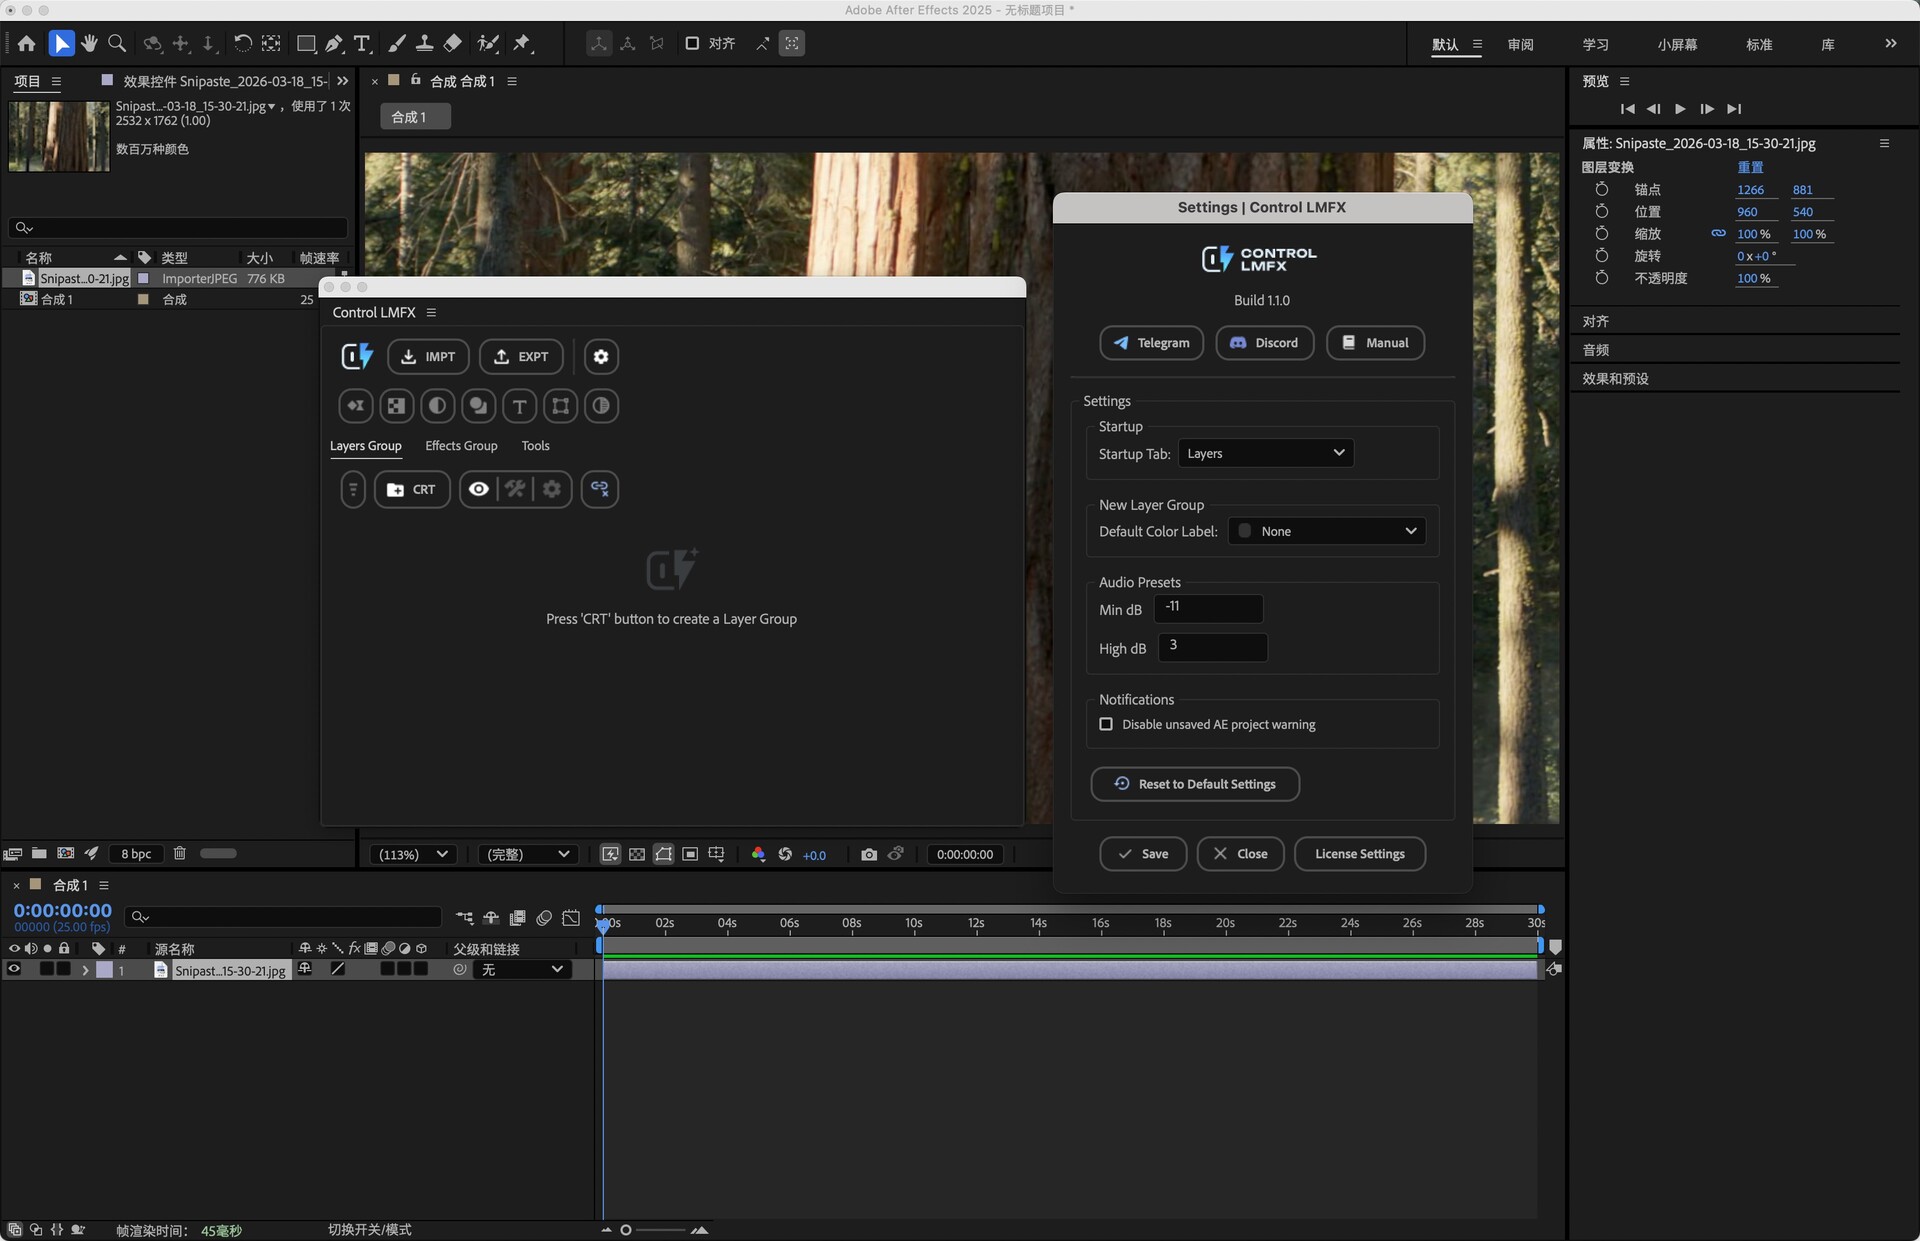Enable Disable unsaved AE project warning
The image size is (1920, 1241).
click(1106, 724)
